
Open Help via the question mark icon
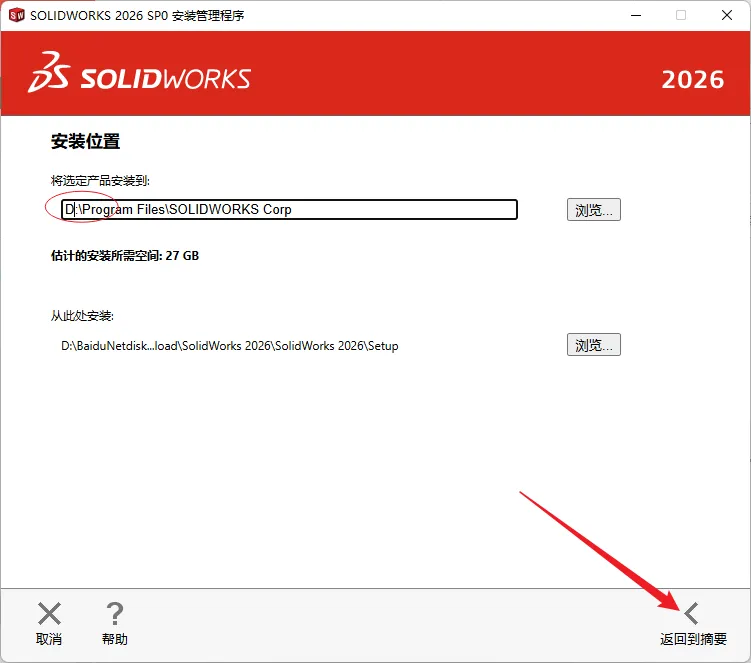coord(114,614)
